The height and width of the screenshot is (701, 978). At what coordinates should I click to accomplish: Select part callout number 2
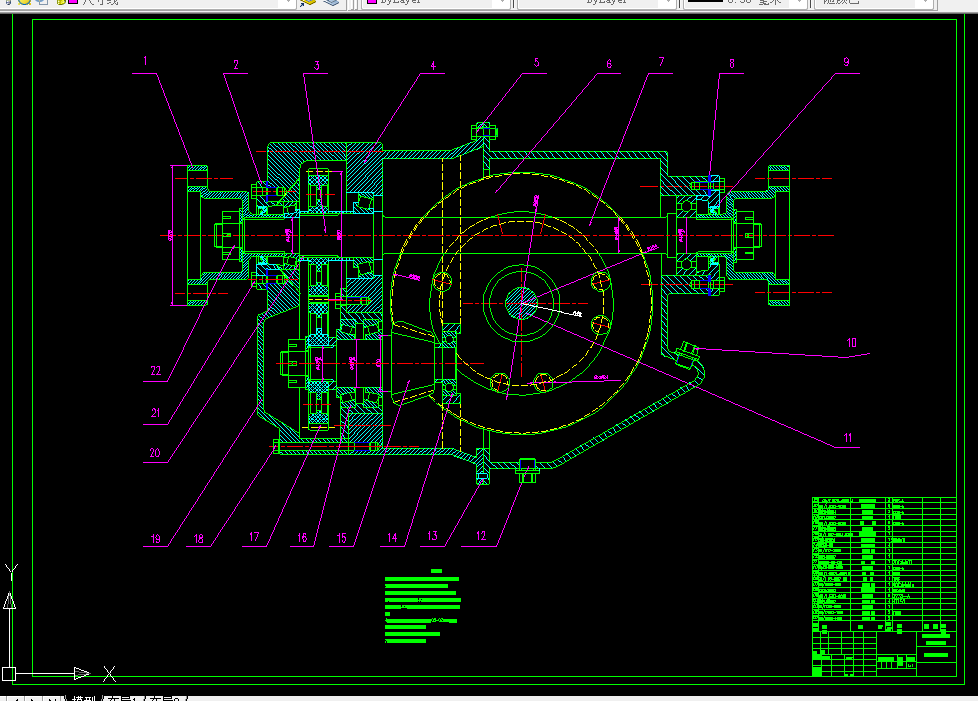pyautogui.click(x=236, y=65)
